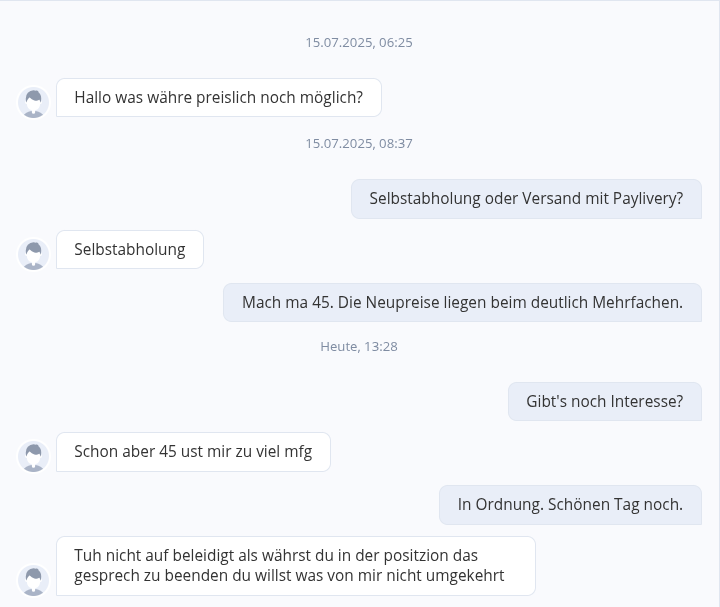
Task: Click the "Hallo was währe preislich noch möglich?" message
Action: pos(218,98)
